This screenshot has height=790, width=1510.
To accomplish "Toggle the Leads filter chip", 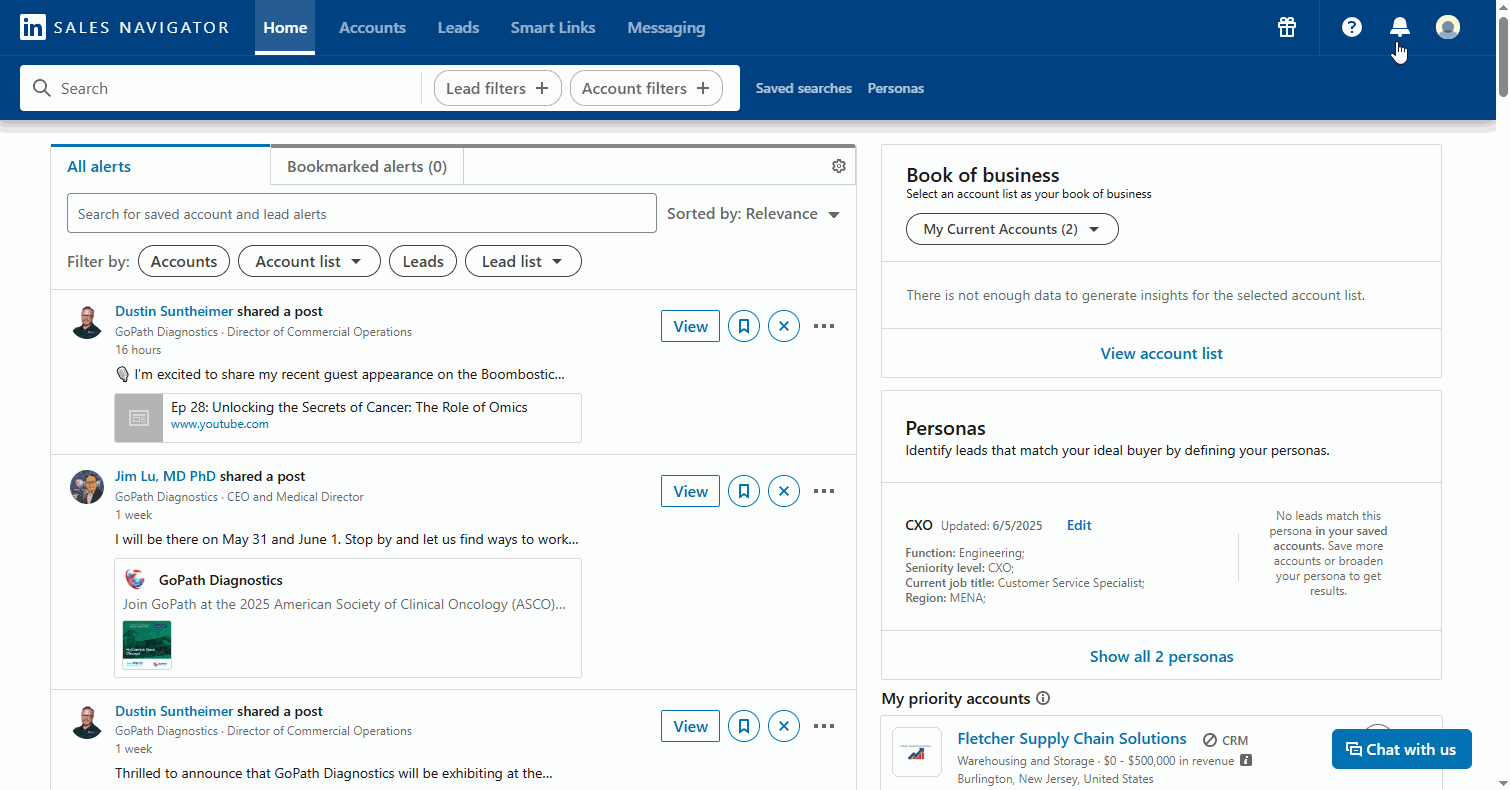I will [x=423, y=261].
